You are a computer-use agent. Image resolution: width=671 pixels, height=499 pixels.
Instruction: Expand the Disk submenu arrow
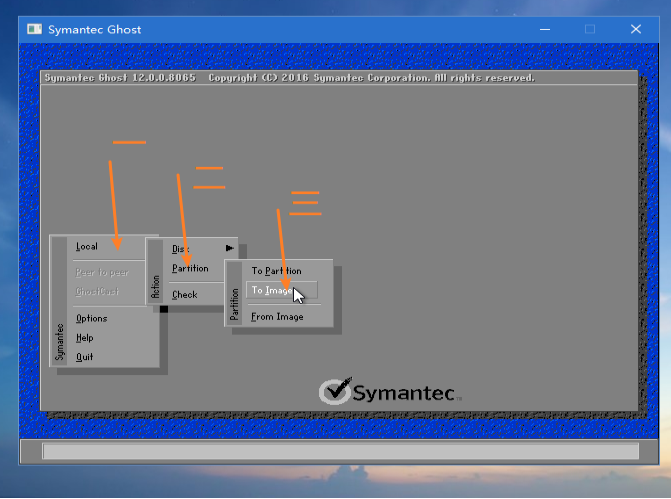pyautogui.click(x=230, y=248)
